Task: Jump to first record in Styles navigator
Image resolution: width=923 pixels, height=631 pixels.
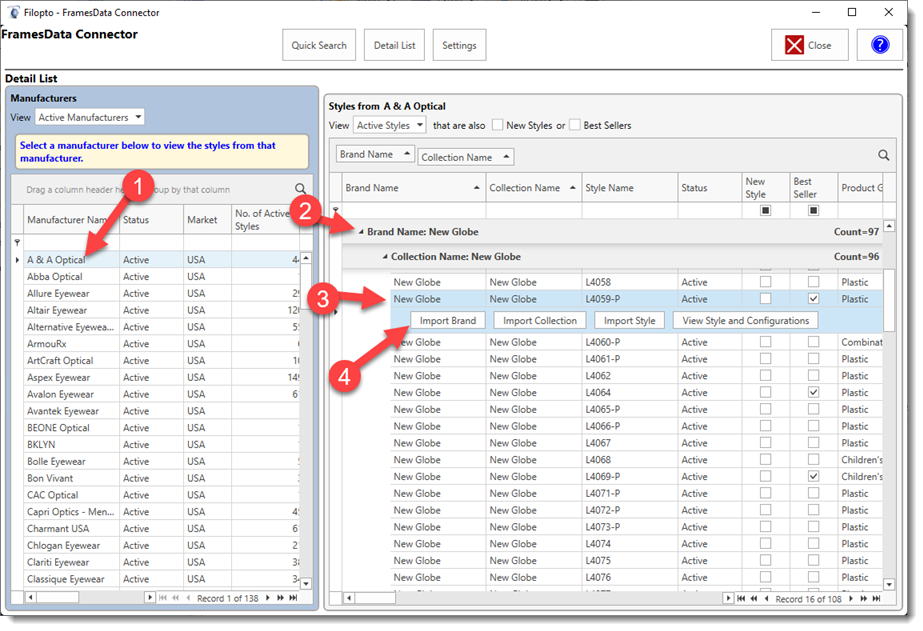Action: (741, 599)
